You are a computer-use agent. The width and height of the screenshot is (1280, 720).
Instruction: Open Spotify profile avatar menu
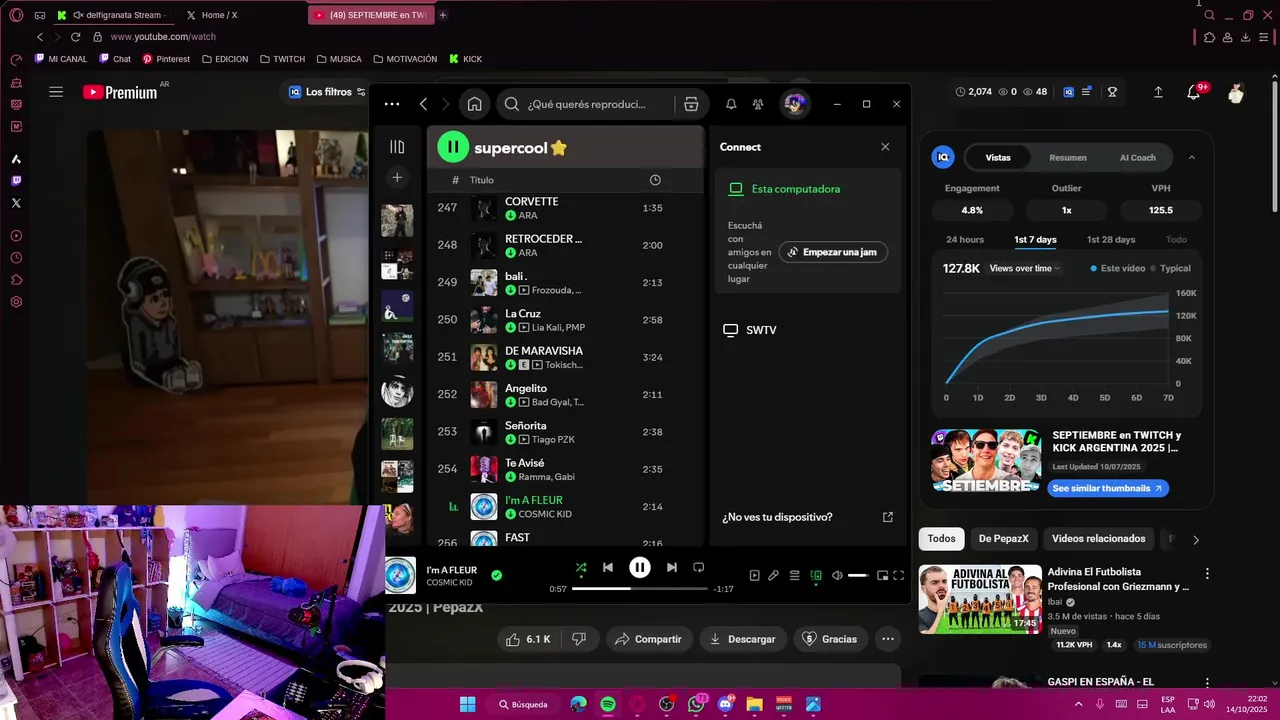click(x=794, y=104)
